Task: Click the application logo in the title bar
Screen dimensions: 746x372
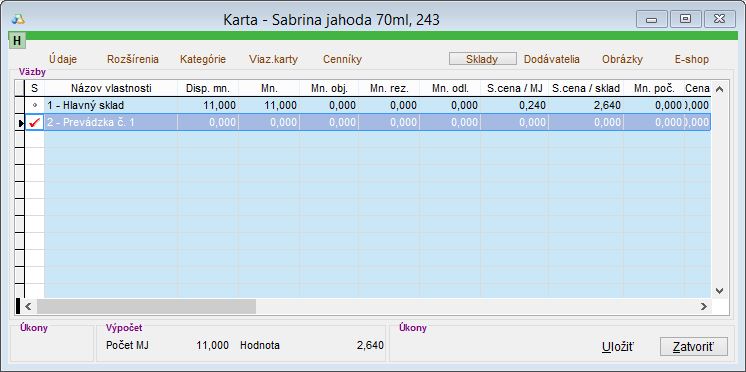Action: [18, 20]
